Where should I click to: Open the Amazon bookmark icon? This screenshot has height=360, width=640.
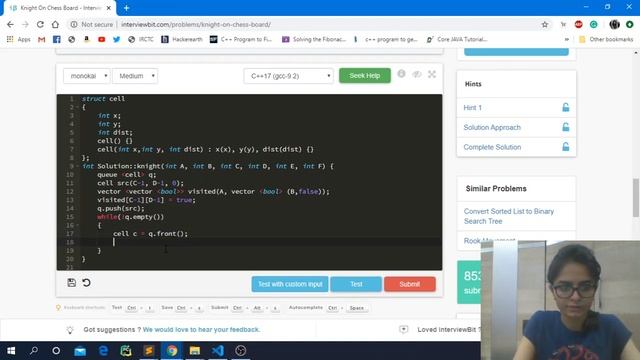[87, 39]
